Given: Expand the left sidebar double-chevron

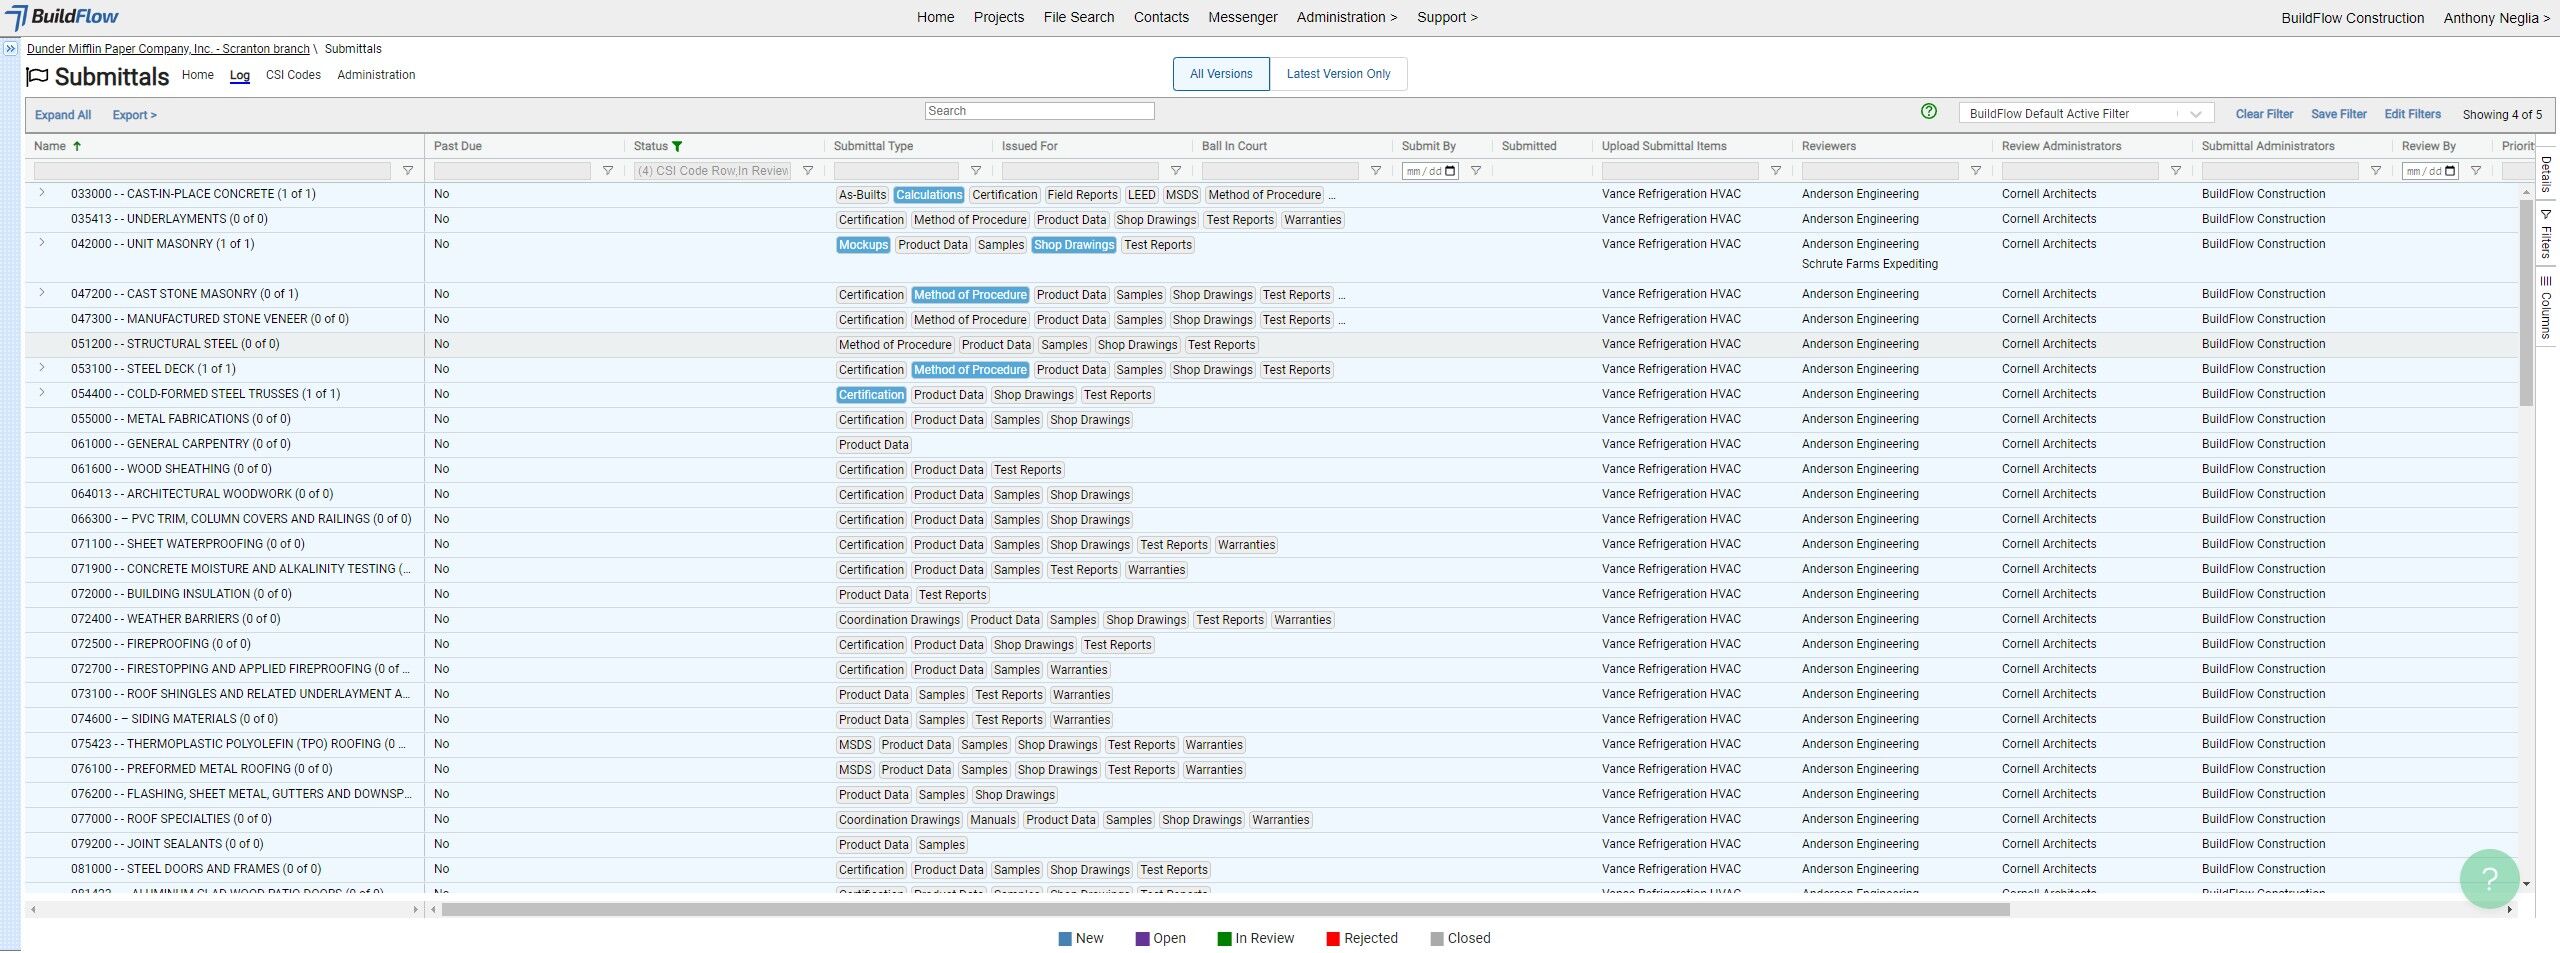Looking at the screenshot, I should (11, 48).
